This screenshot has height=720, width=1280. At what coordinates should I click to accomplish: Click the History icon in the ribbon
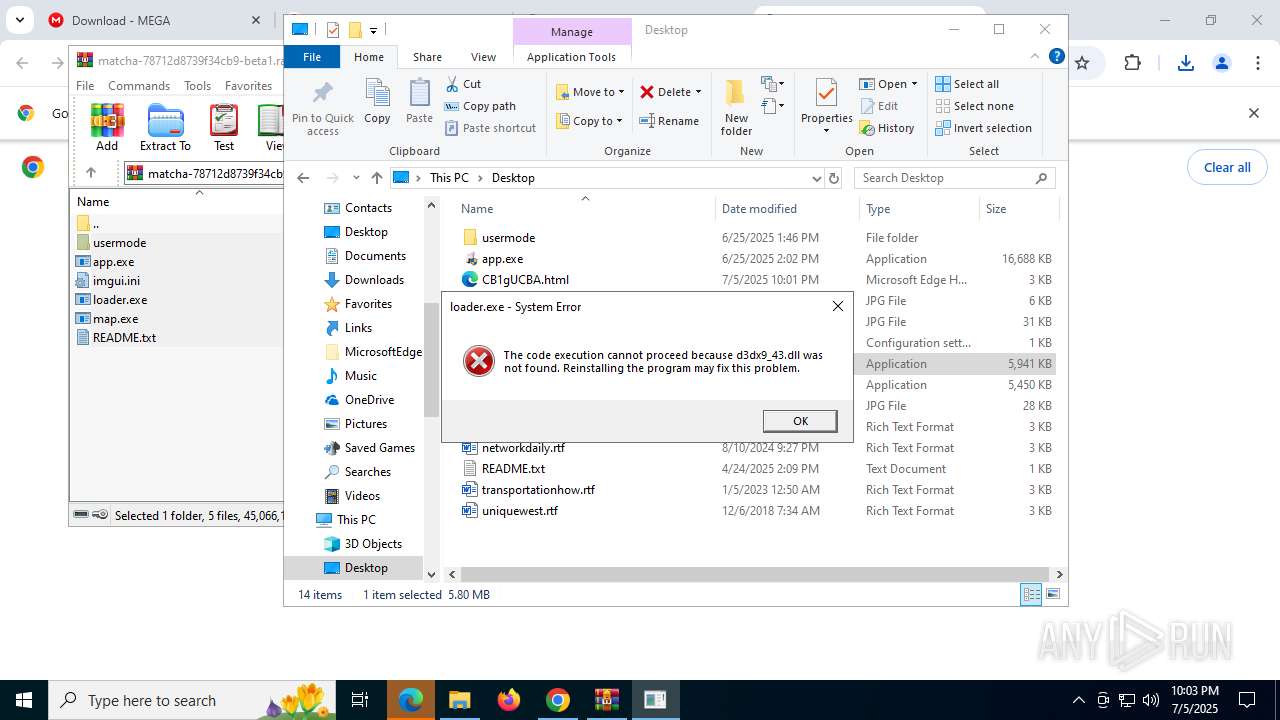click(x=868, y=128)
